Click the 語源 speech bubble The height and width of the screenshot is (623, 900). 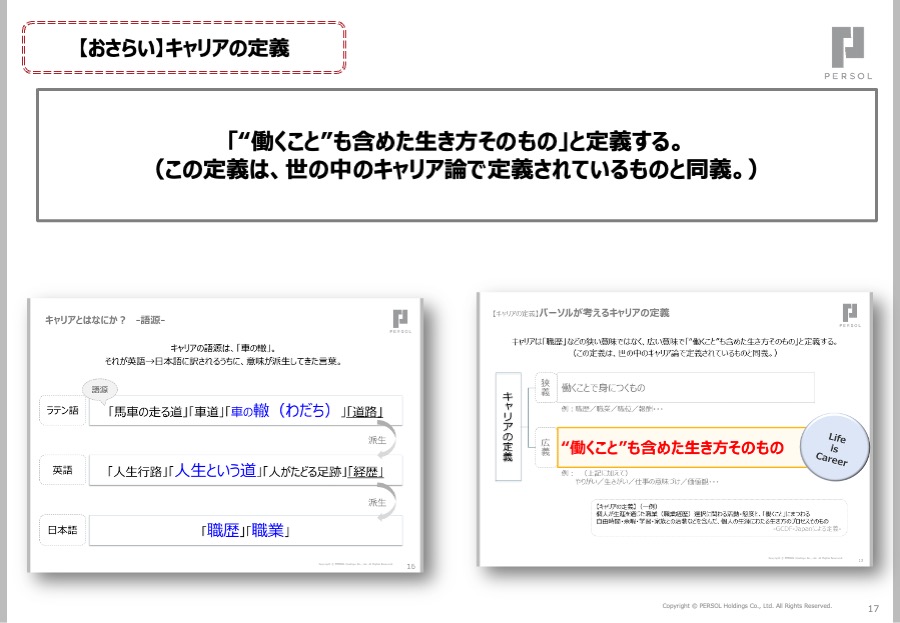(100, 388)
